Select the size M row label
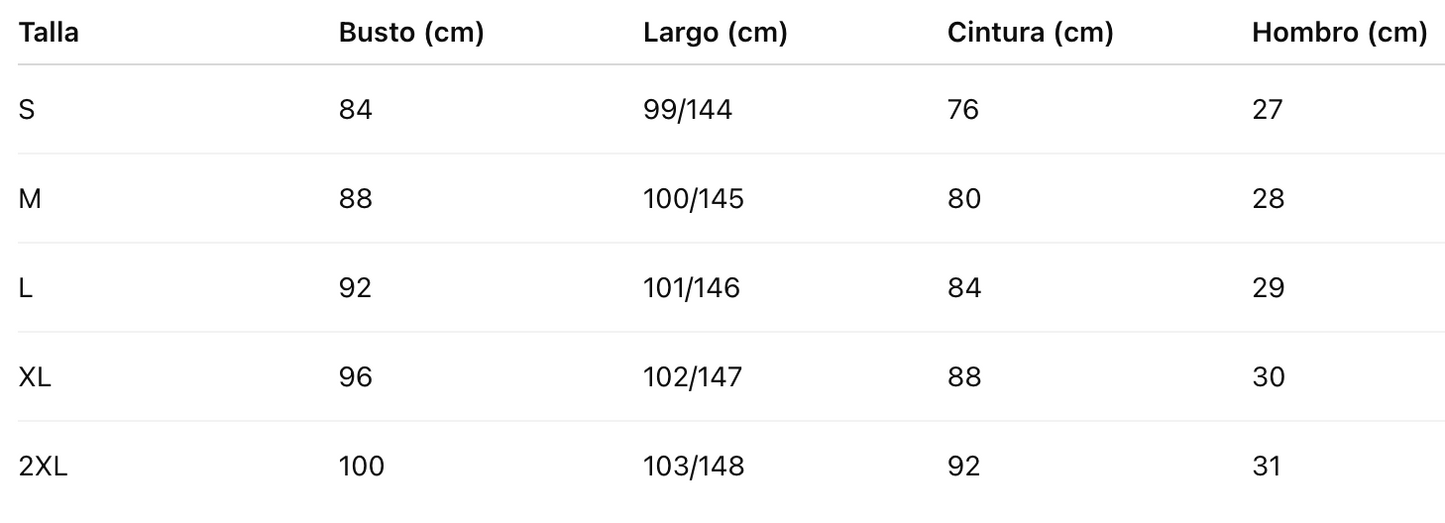Screen dimensions: 1445x523 (x=30, y=198)
